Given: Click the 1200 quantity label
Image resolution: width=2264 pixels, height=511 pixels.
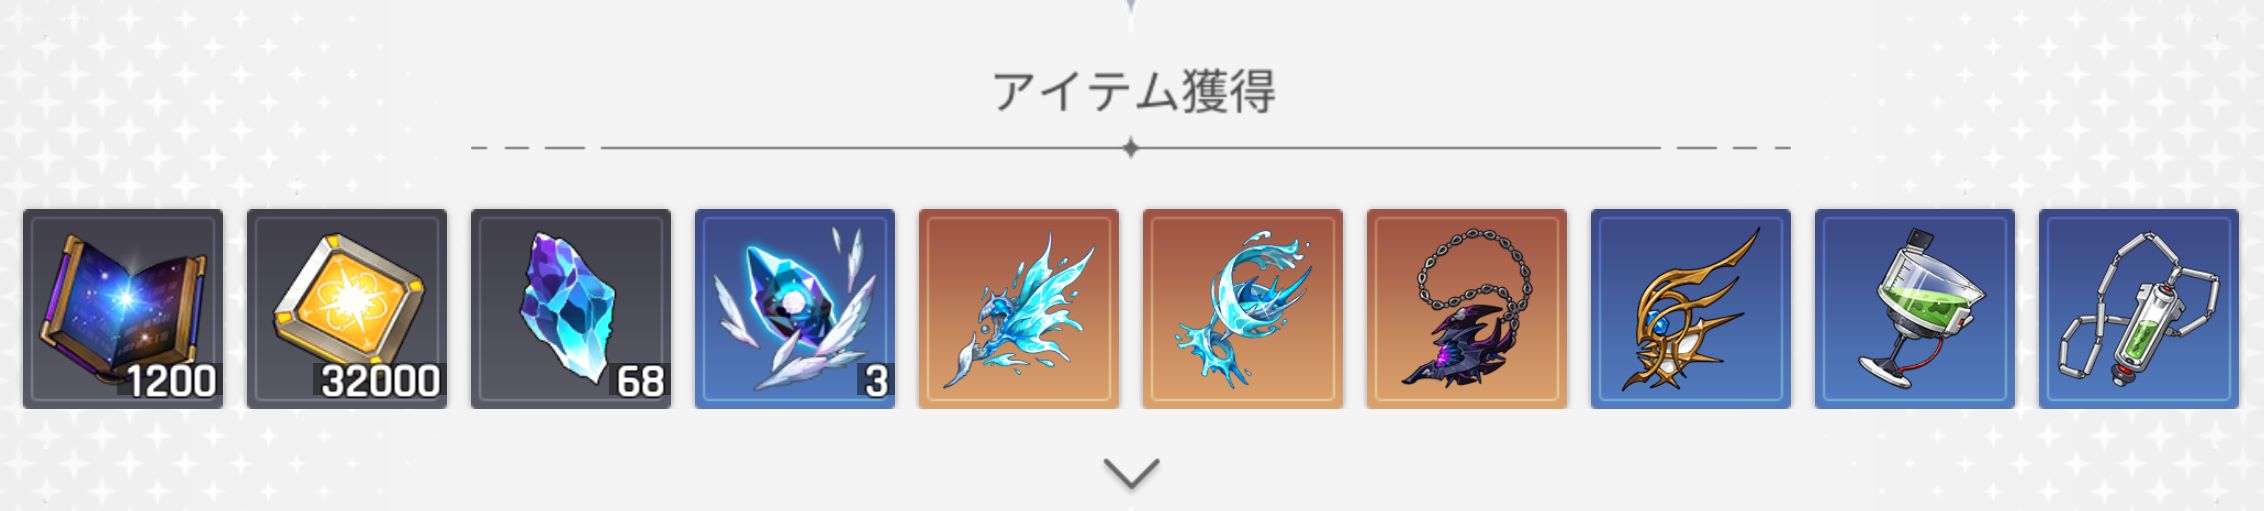Looking at the screenshot, I should pyautogui.click(x=170, y=381).
